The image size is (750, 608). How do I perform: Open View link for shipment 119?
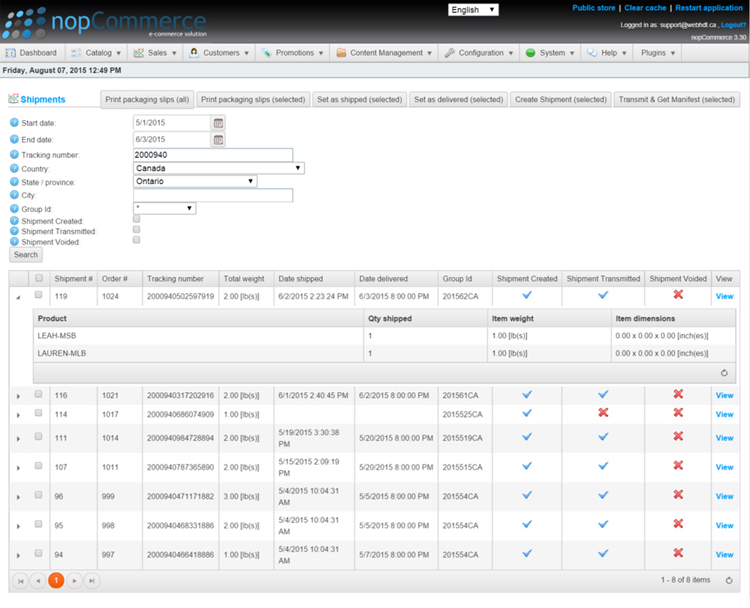tap(724, 296)
